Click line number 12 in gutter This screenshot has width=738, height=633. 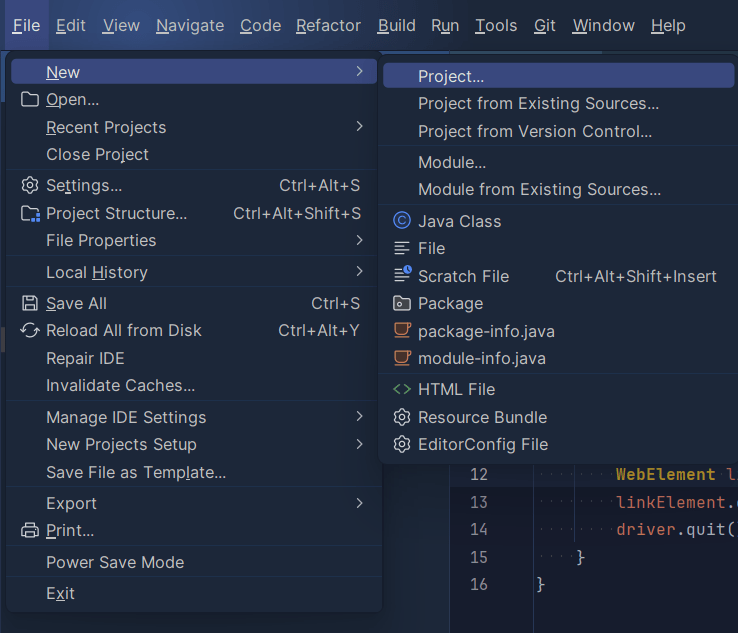tap(479, 474)
